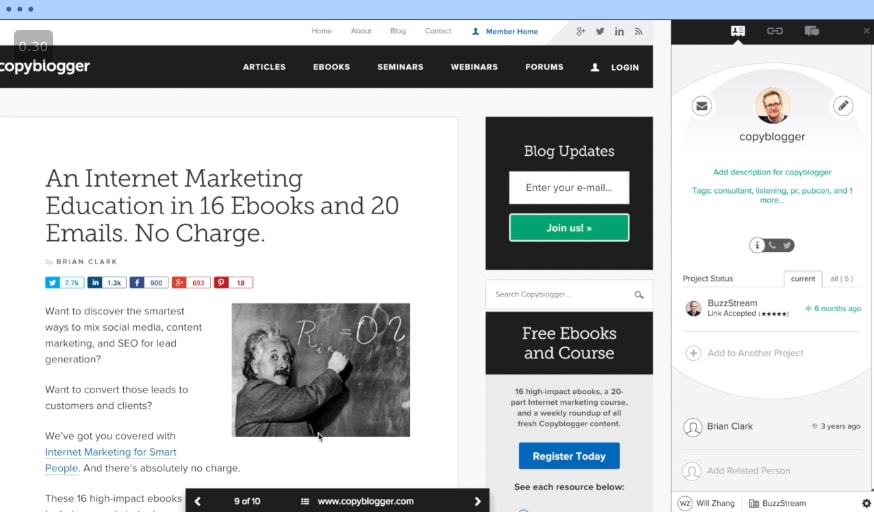Click the pencil edit icon beside the avatar

click(x=843, y=105)
